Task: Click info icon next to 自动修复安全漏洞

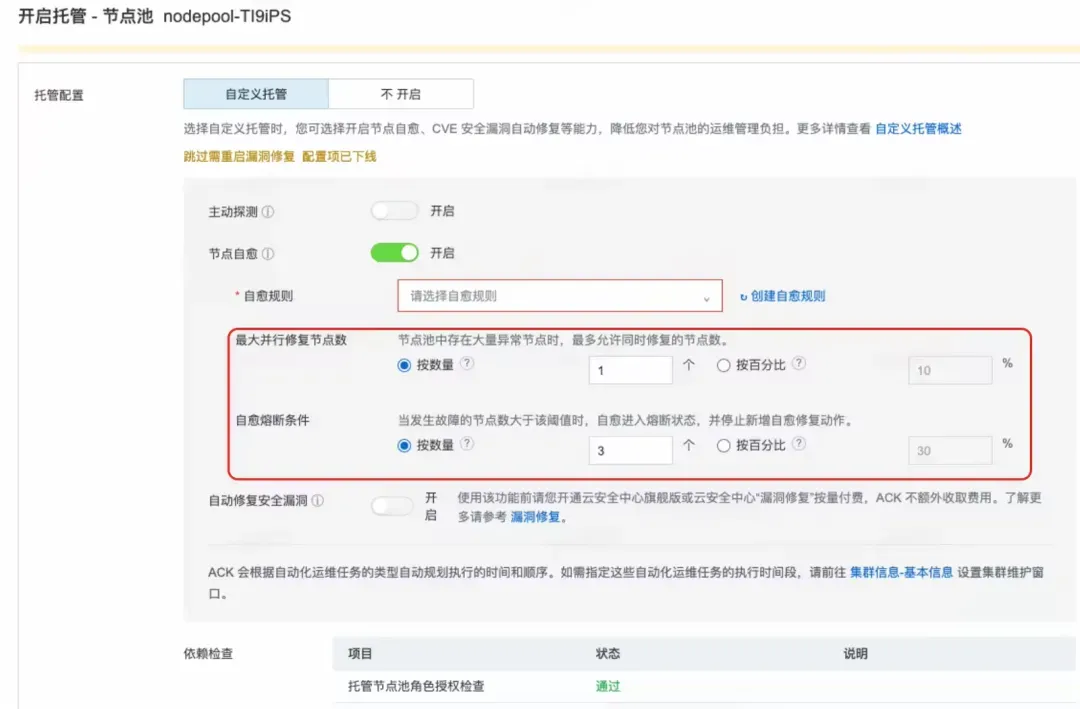Action: pyautogui.click(x=318, y=501)
